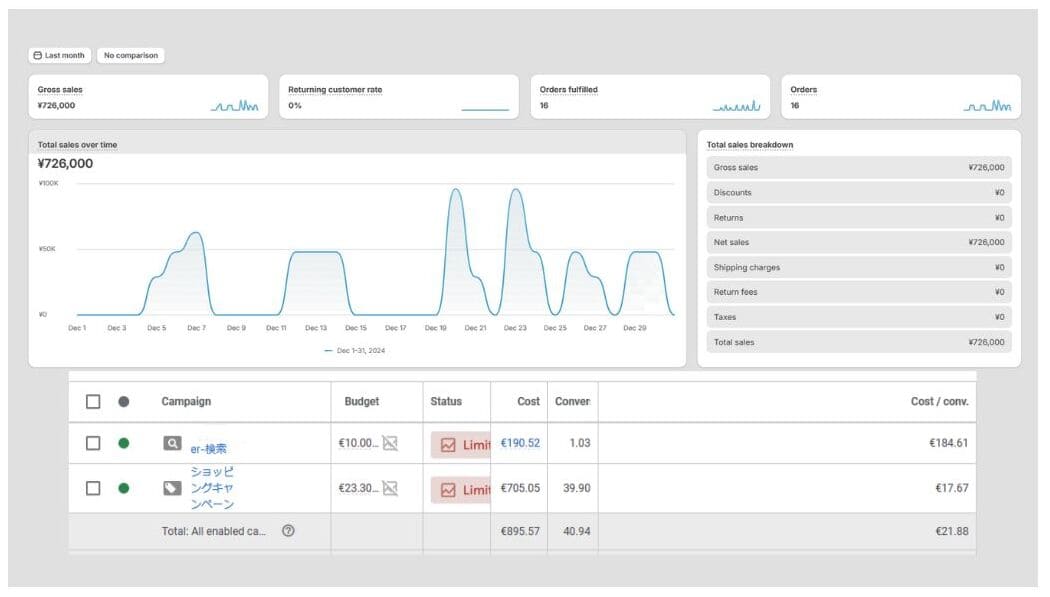Sort table by Budget column header

point(362,401)
